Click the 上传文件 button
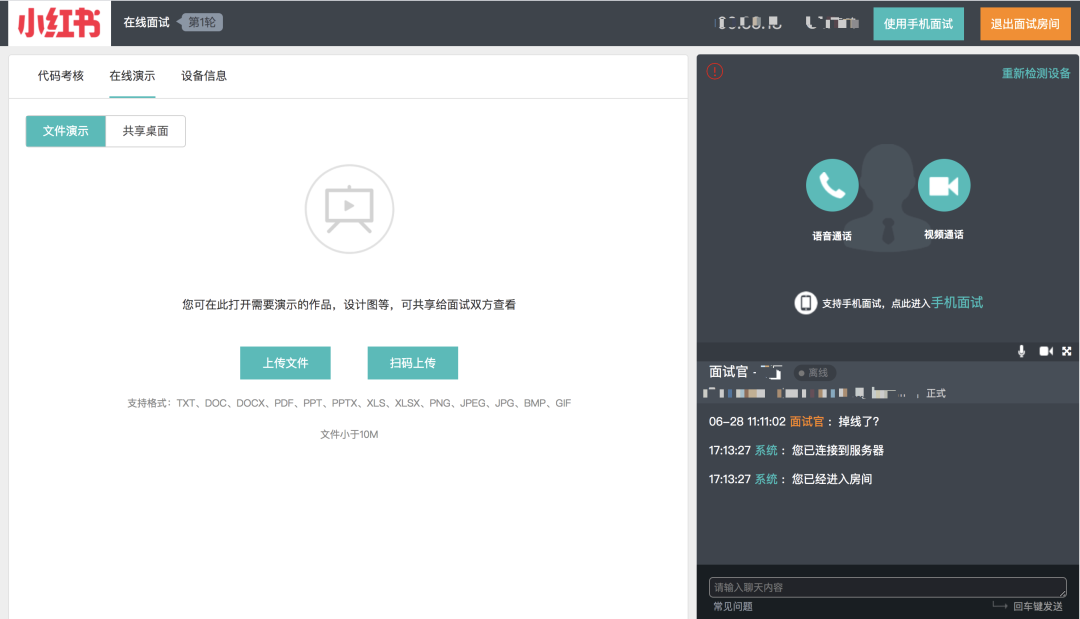 [x=285, y=363]
